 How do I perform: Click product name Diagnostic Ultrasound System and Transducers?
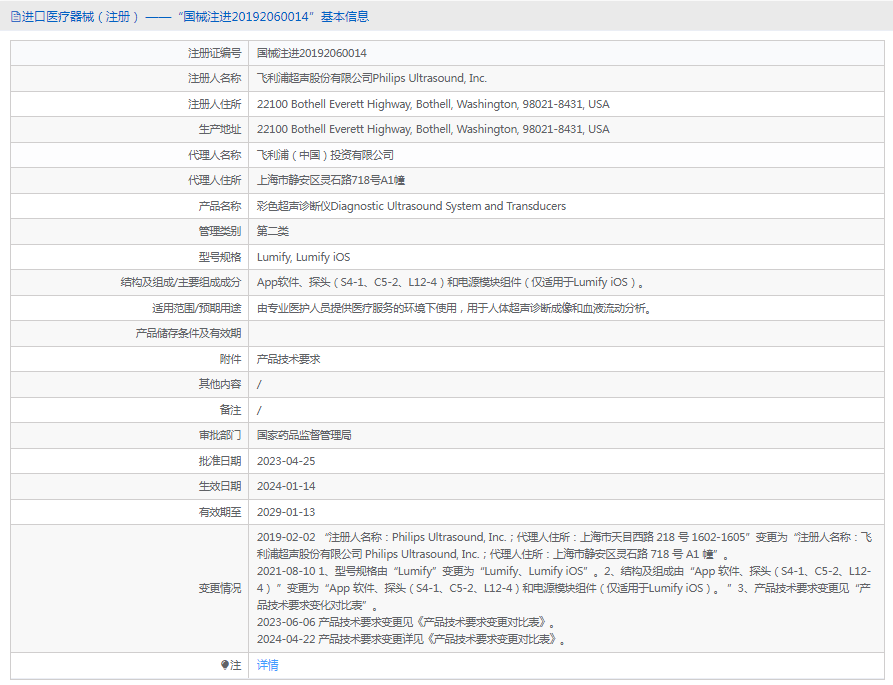[x=411, y=206]
